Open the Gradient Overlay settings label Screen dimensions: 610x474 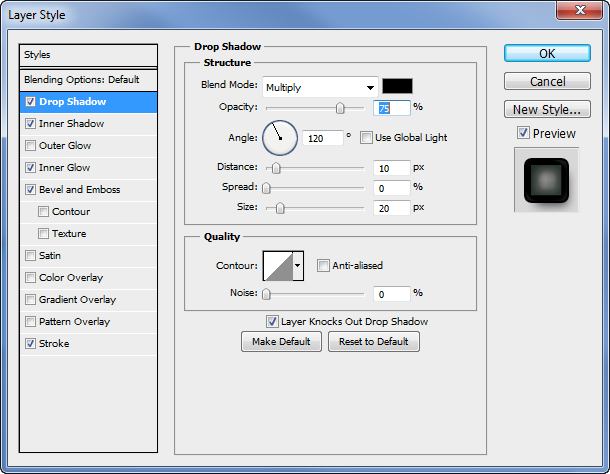point(77,300)
